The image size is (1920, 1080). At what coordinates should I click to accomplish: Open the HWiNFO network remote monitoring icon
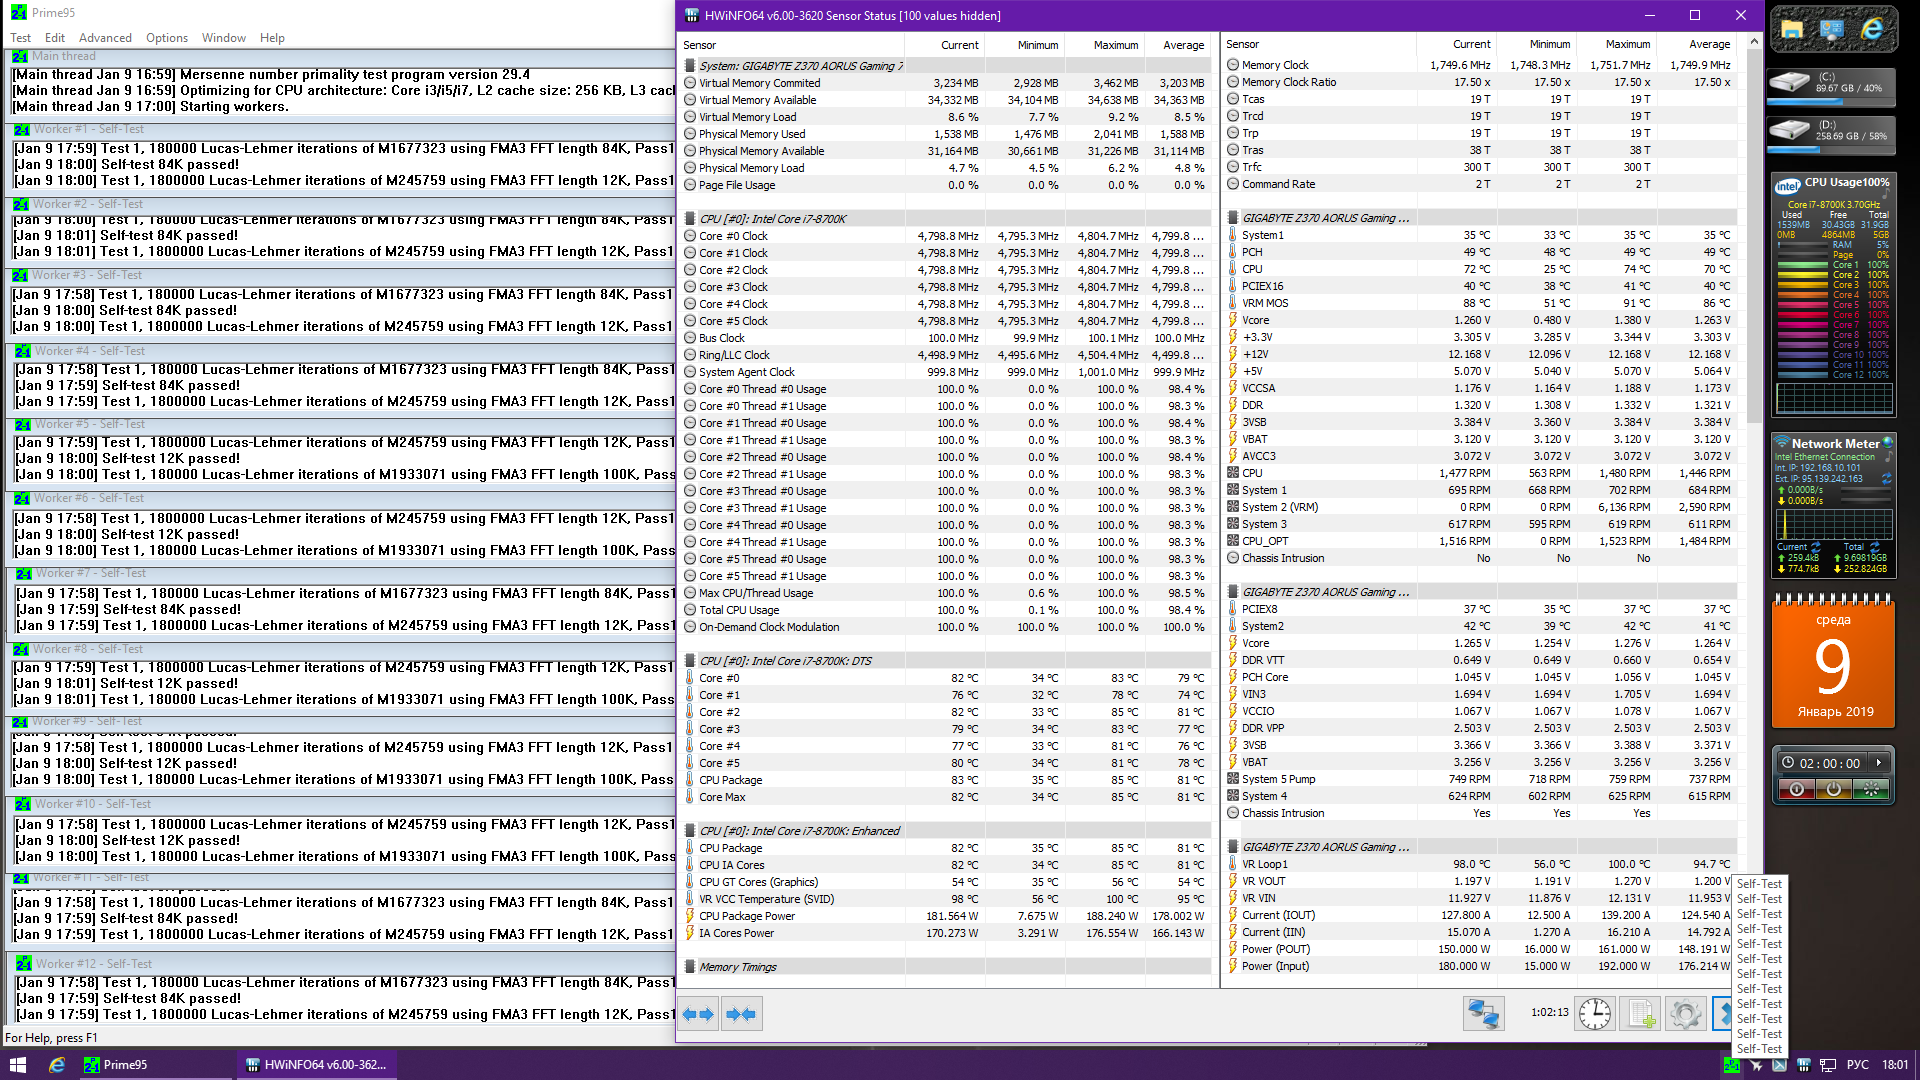click(x=1483, y=1014)
